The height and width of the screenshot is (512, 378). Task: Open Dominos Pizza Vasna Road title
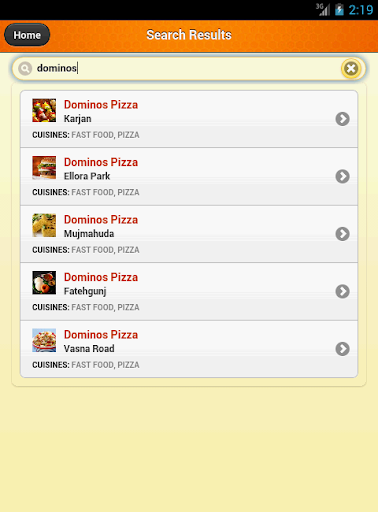(101, 335)
